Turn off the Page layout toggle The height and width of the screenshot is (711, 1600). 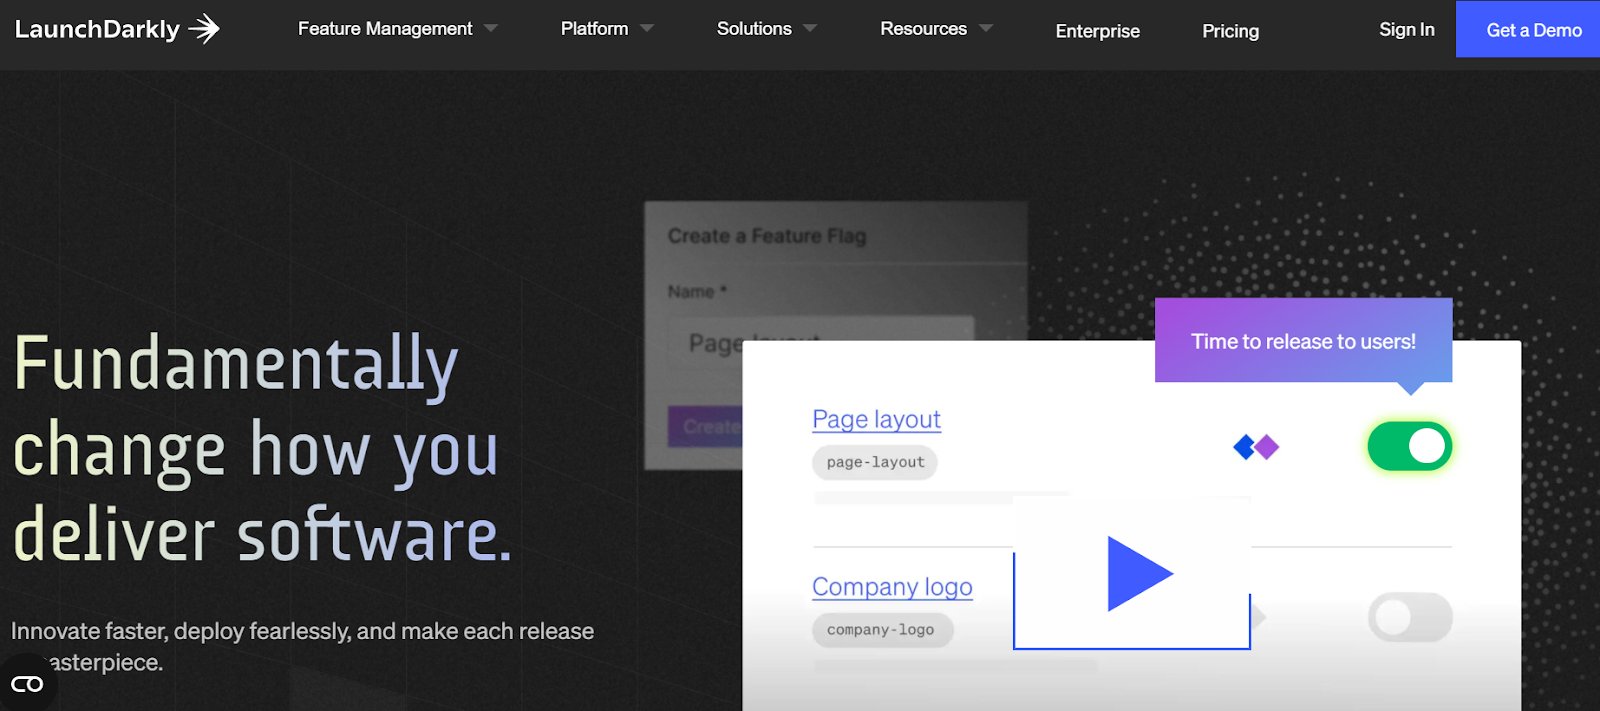pos(1410,446)
